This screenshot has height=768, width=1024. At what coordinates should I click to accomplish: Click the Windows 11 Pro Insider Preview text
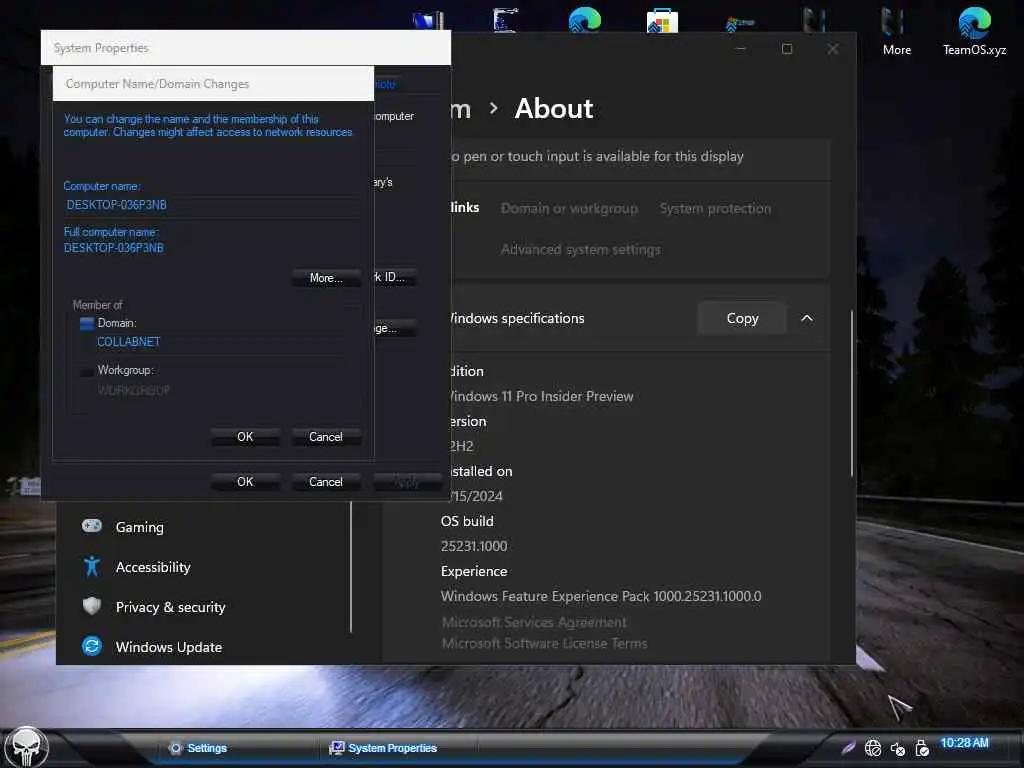click(541, 396)
